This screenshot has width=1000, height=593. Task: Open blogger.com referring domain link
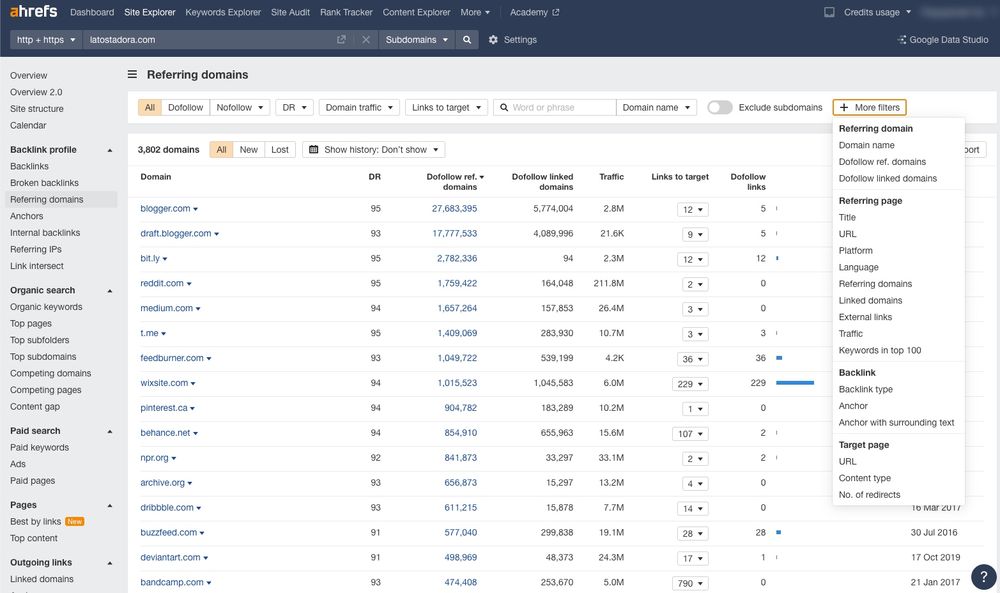164,208
